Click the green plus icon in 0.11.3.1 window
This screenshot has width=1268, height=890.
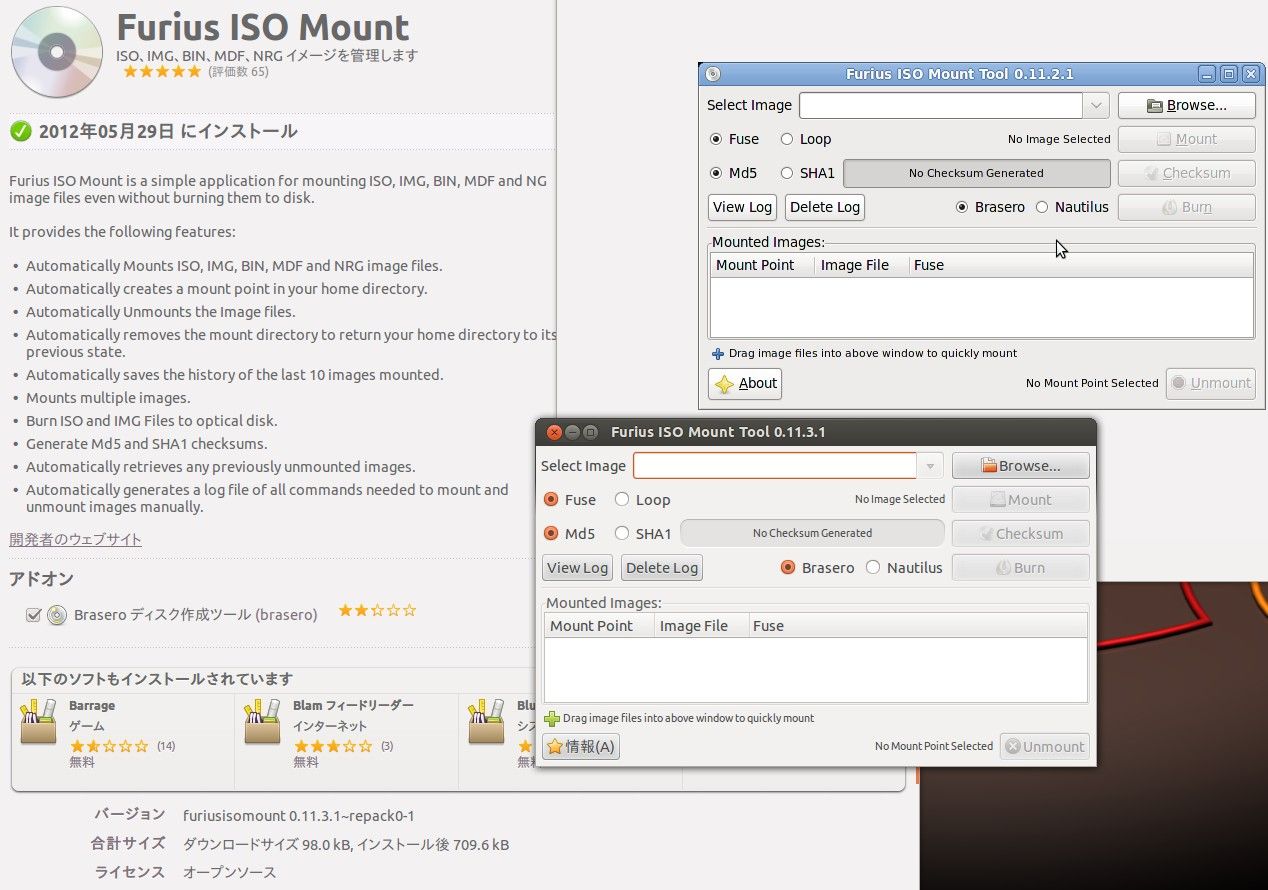coord(551,718)
